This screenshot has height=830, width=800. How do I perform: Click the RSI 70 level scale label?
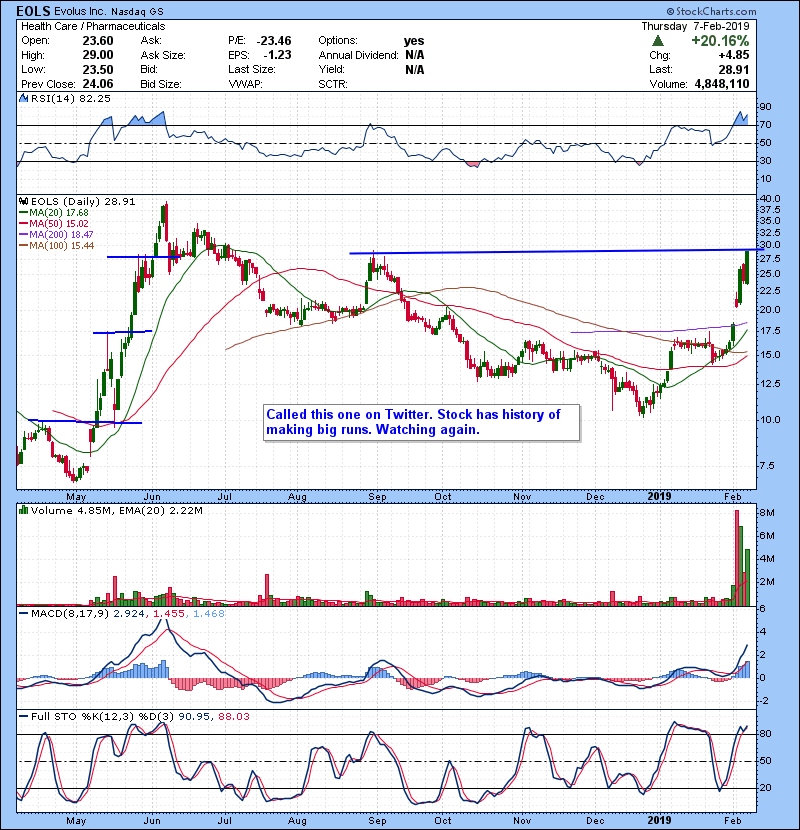(765, 125)
